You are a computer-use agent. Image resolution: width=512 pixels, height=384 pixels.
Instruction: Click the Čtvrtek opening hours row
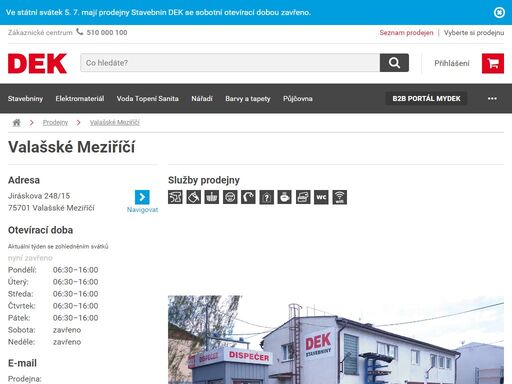click(53, 306)
